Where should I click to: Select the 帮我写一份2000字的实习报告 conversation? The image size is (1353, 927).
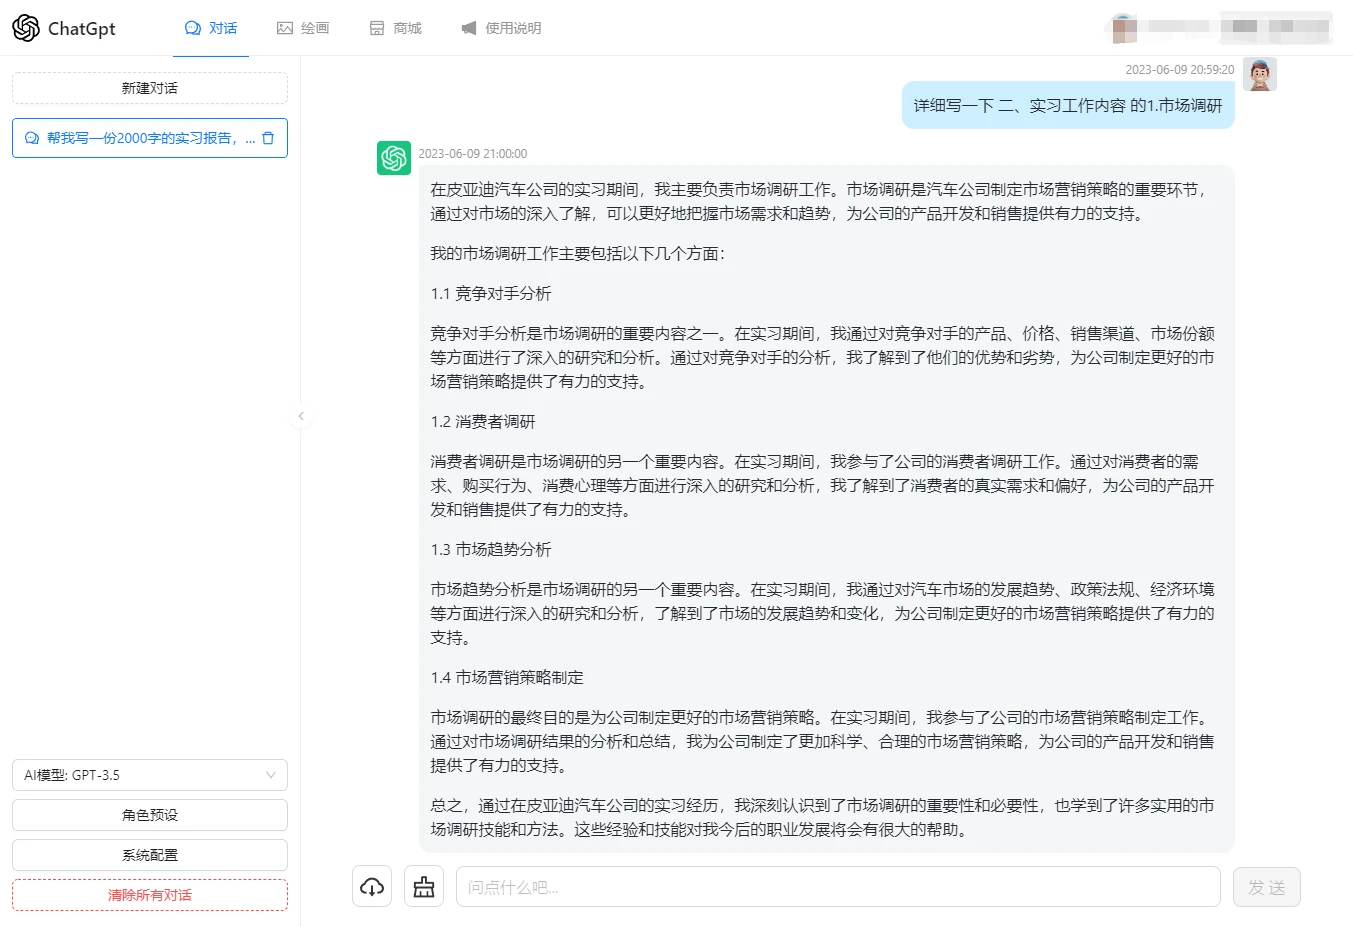pos(150,138)
